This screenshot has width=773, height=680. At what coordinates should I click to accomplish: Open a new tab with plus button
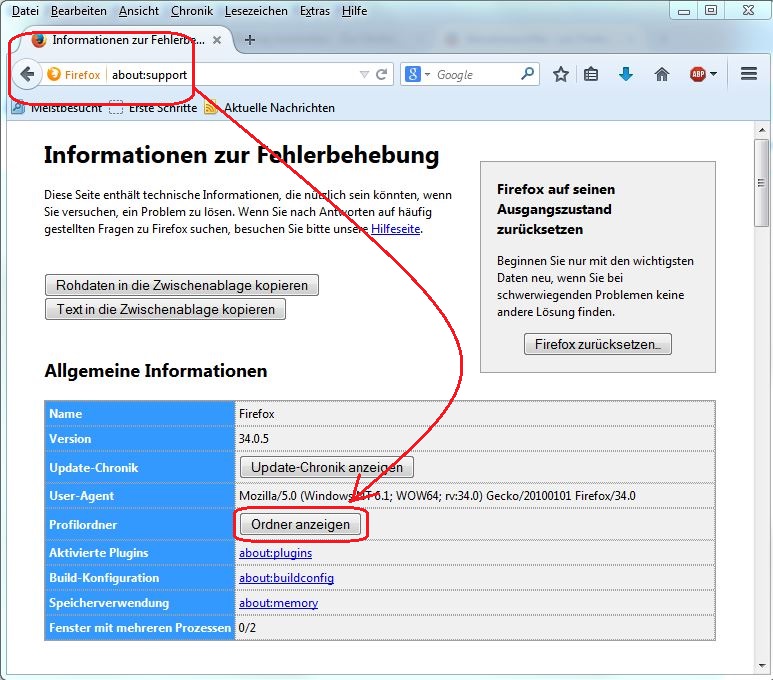[249, 40]
